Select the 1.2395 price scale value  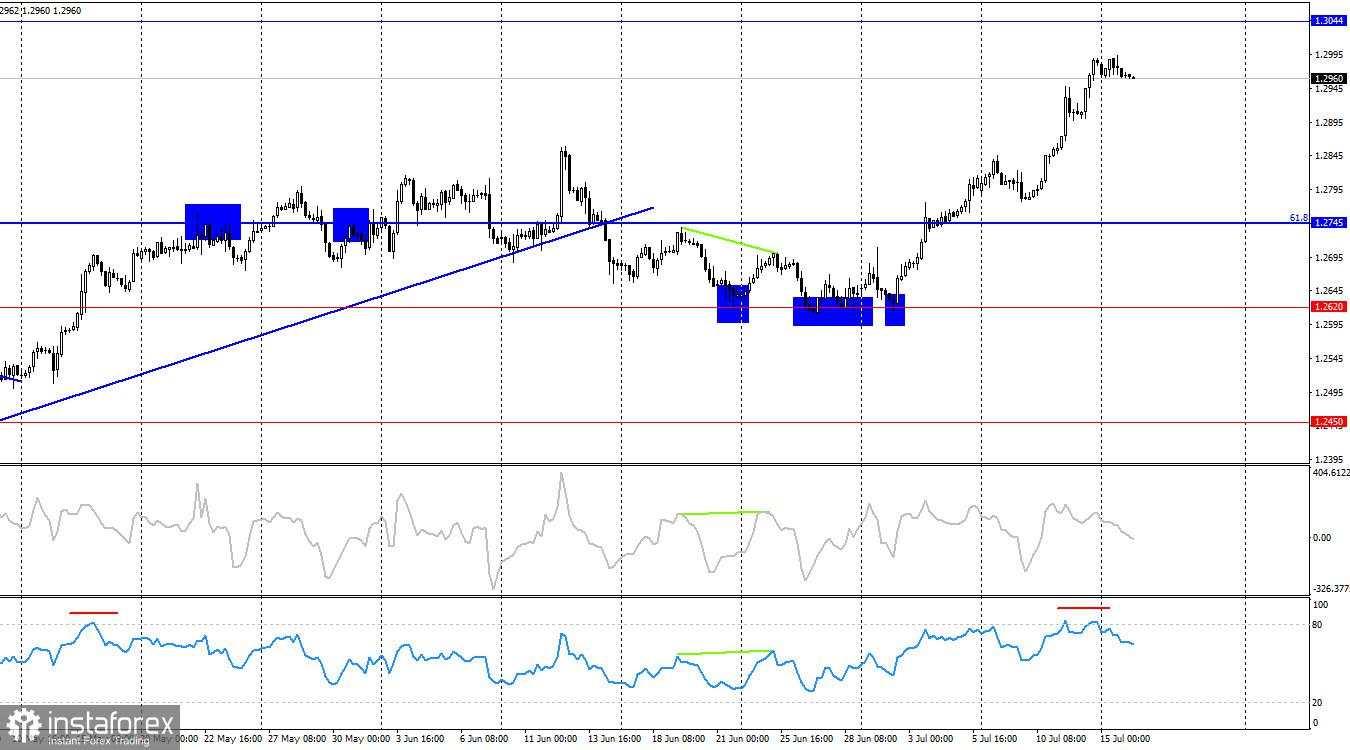[1329, 460]
